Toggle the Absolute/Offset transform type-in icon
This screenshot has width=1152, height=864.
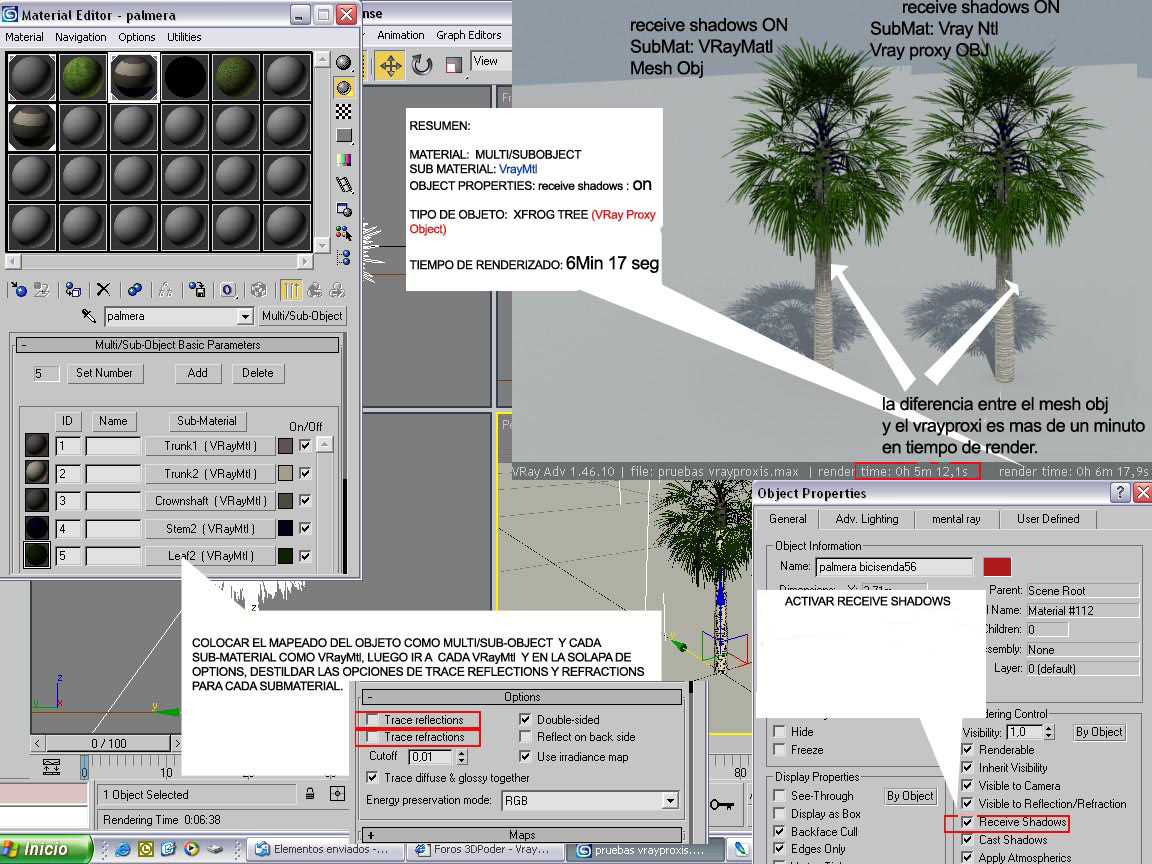tap(337, 794)
